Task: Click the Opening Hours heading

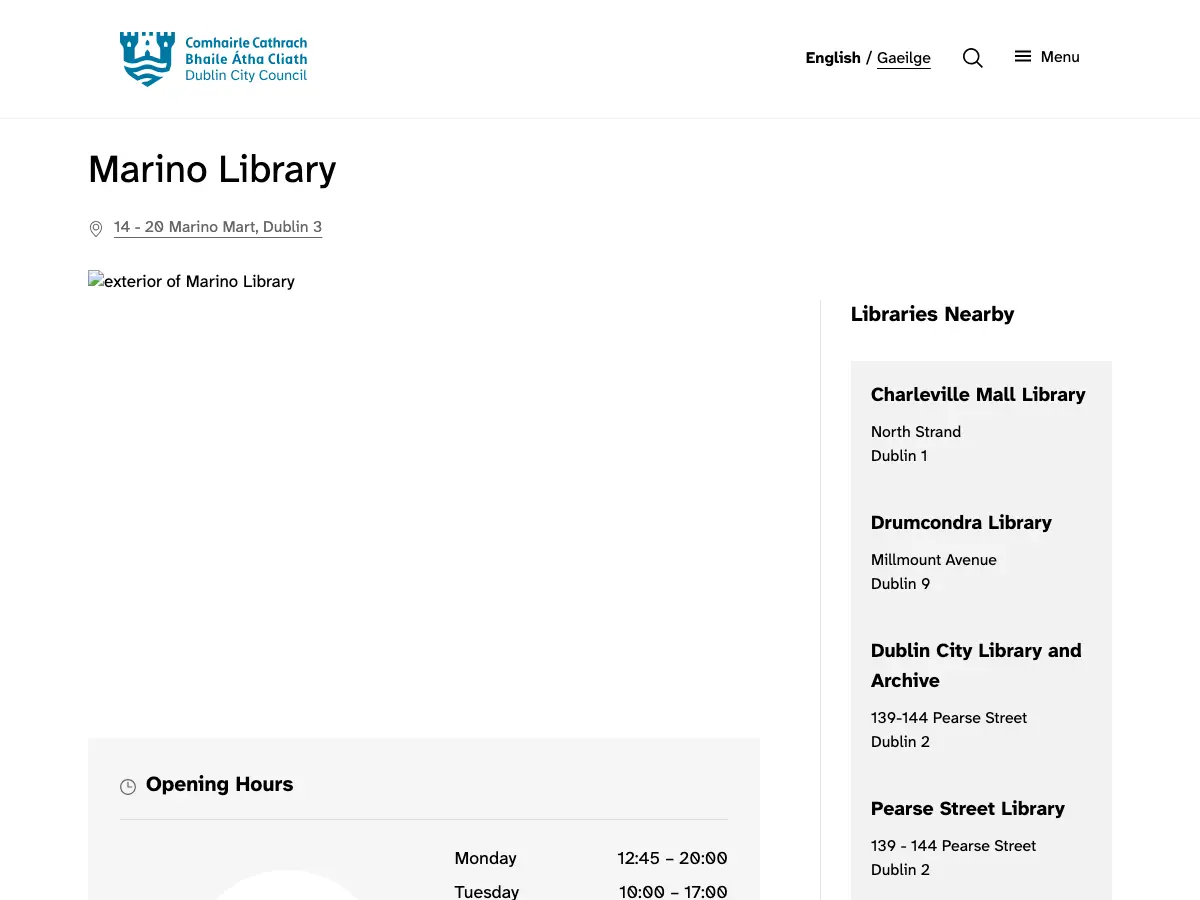Action: (220, 784)
